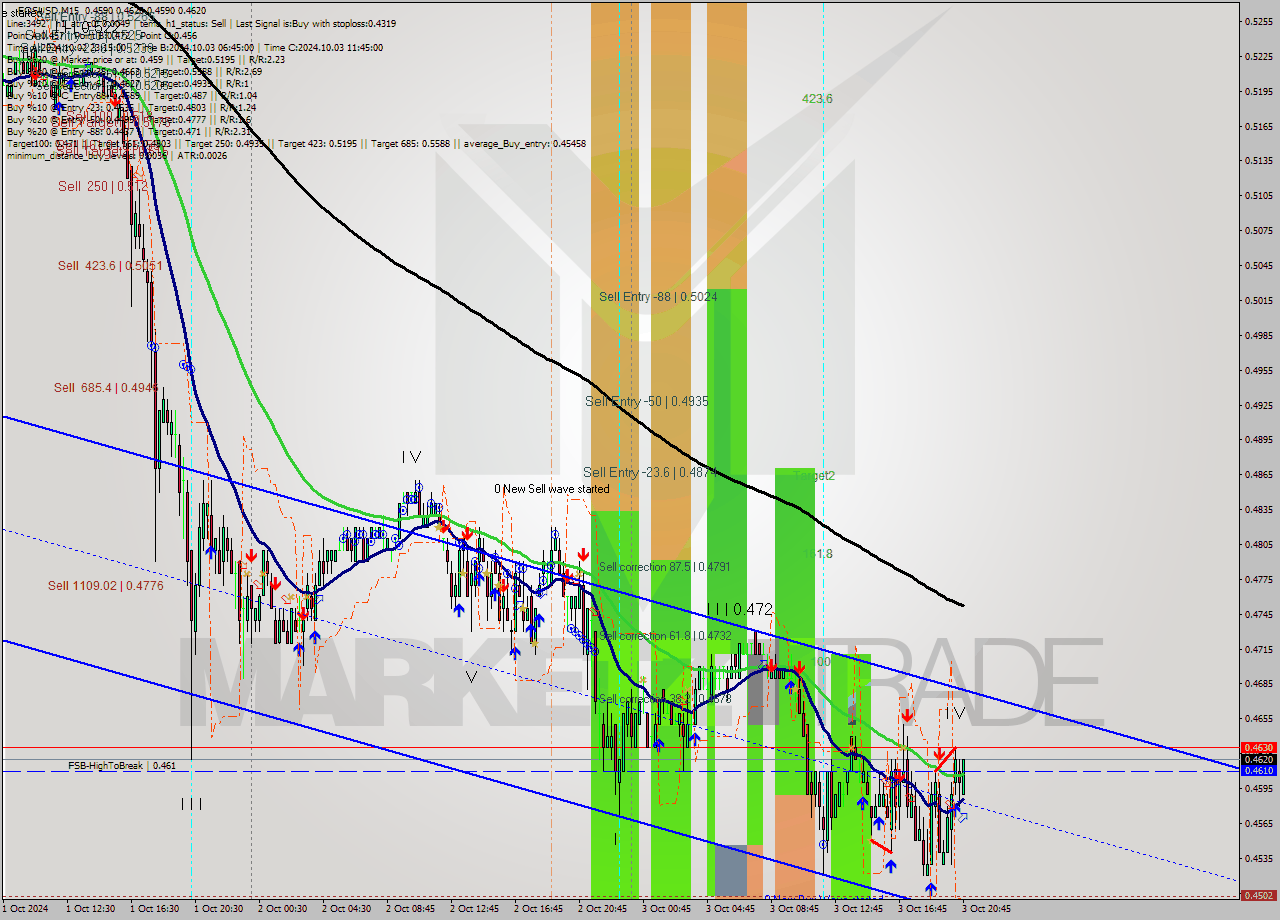Click the 'I I I' wave label under FSB line

pos(191,803)
